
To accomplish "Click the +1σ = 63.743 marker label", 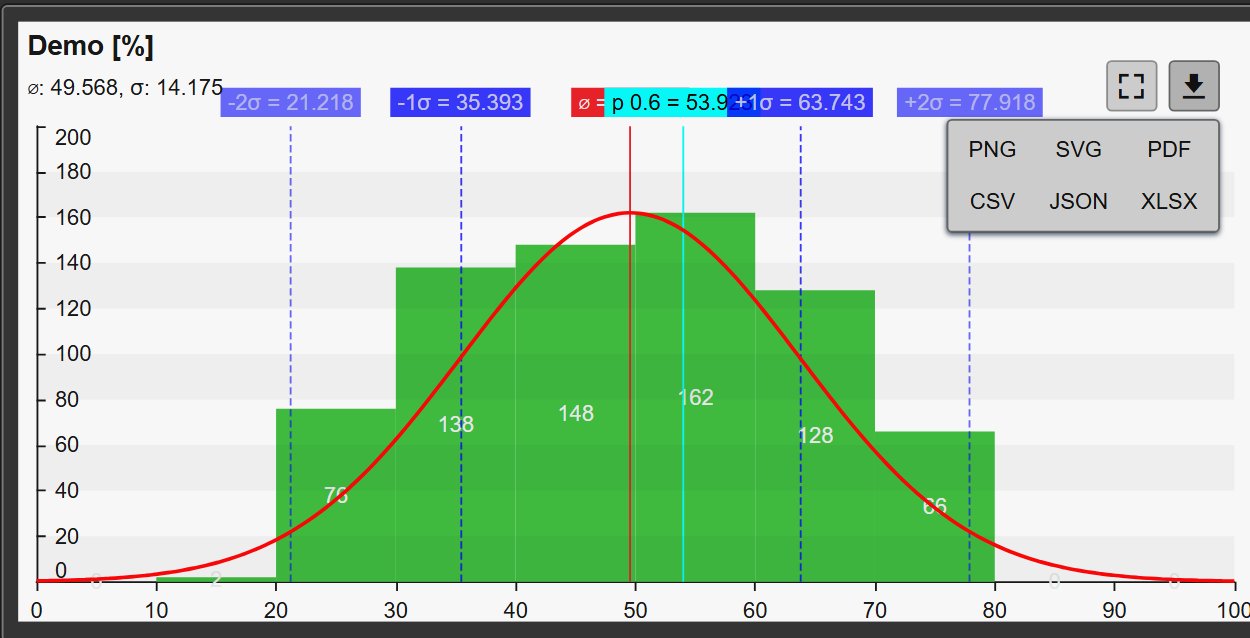I will (x=801, y=103).
